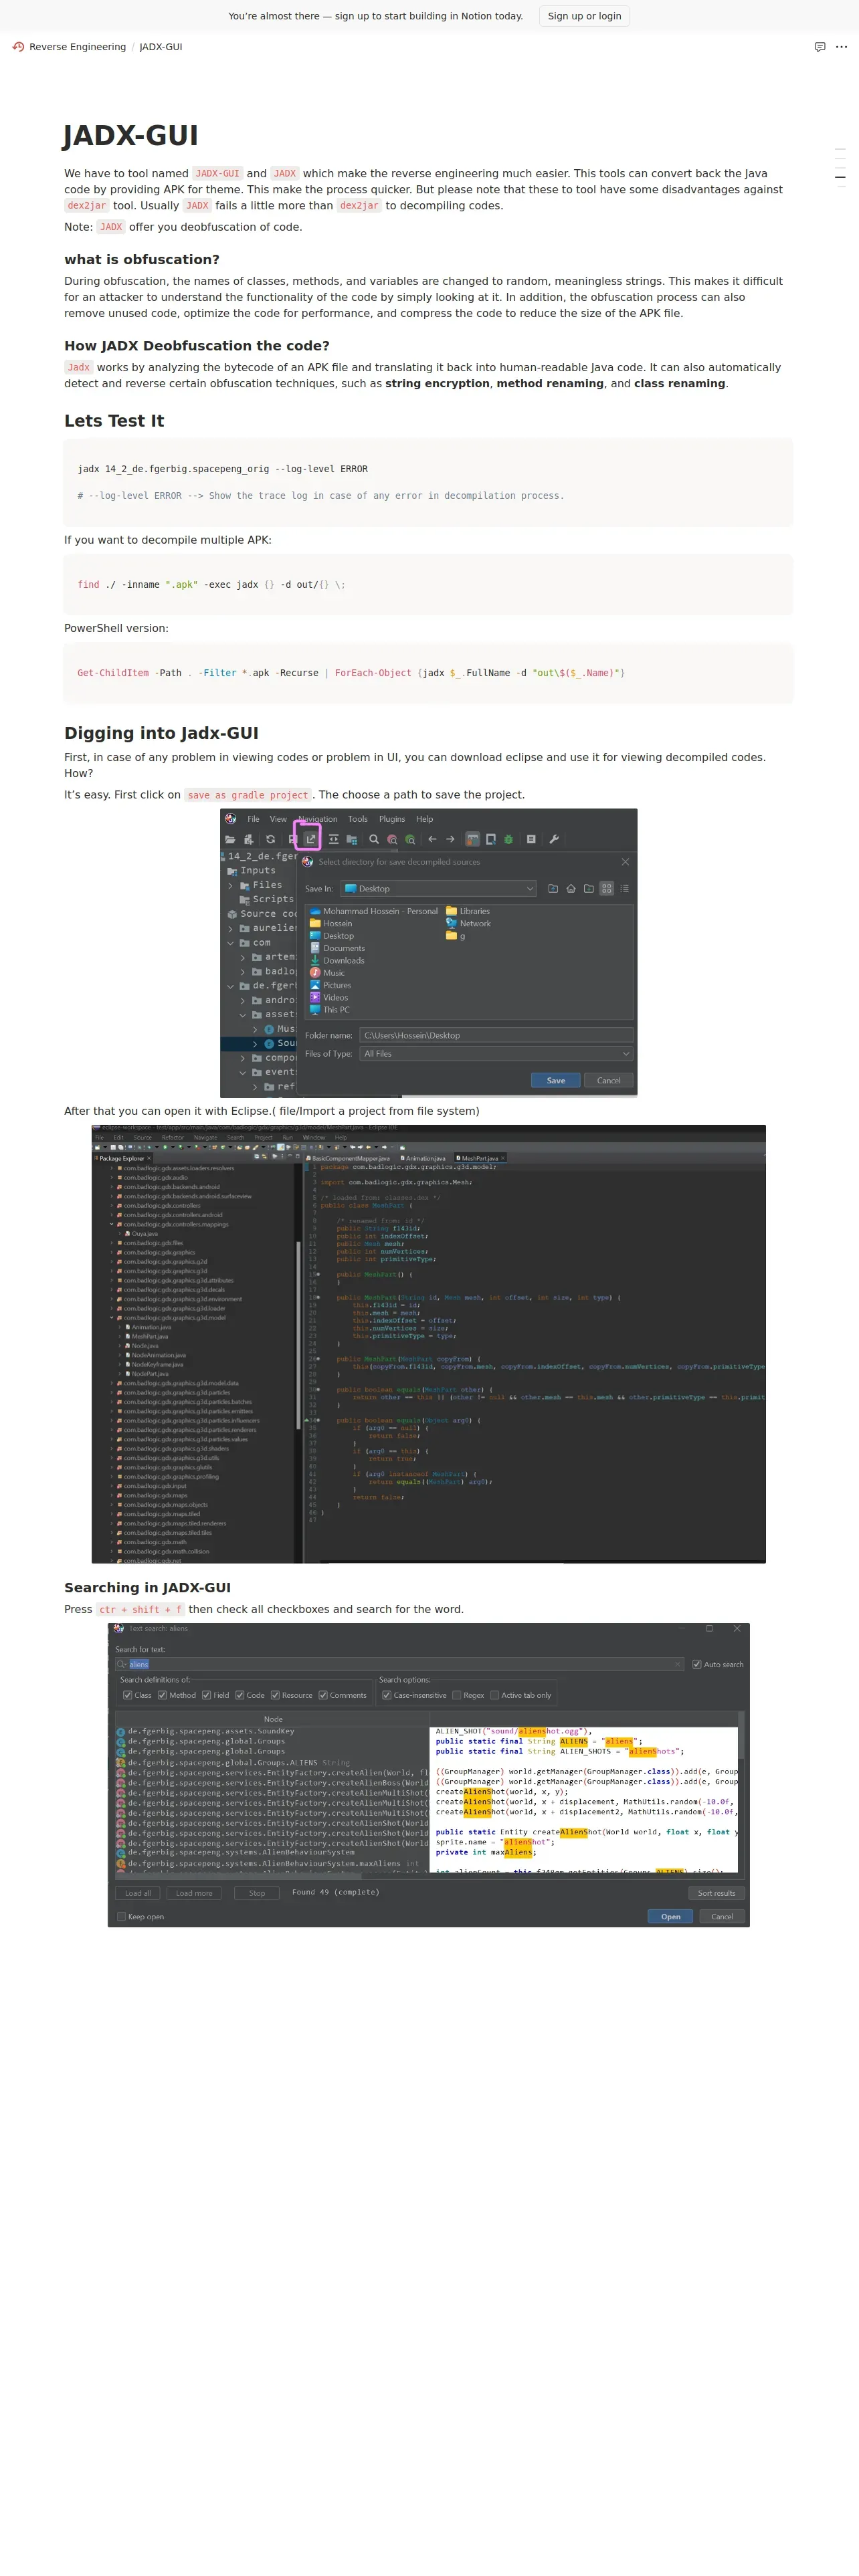
Task: Click the wrench preferences icon in JADX toolbar
Action: click(553, 839)
